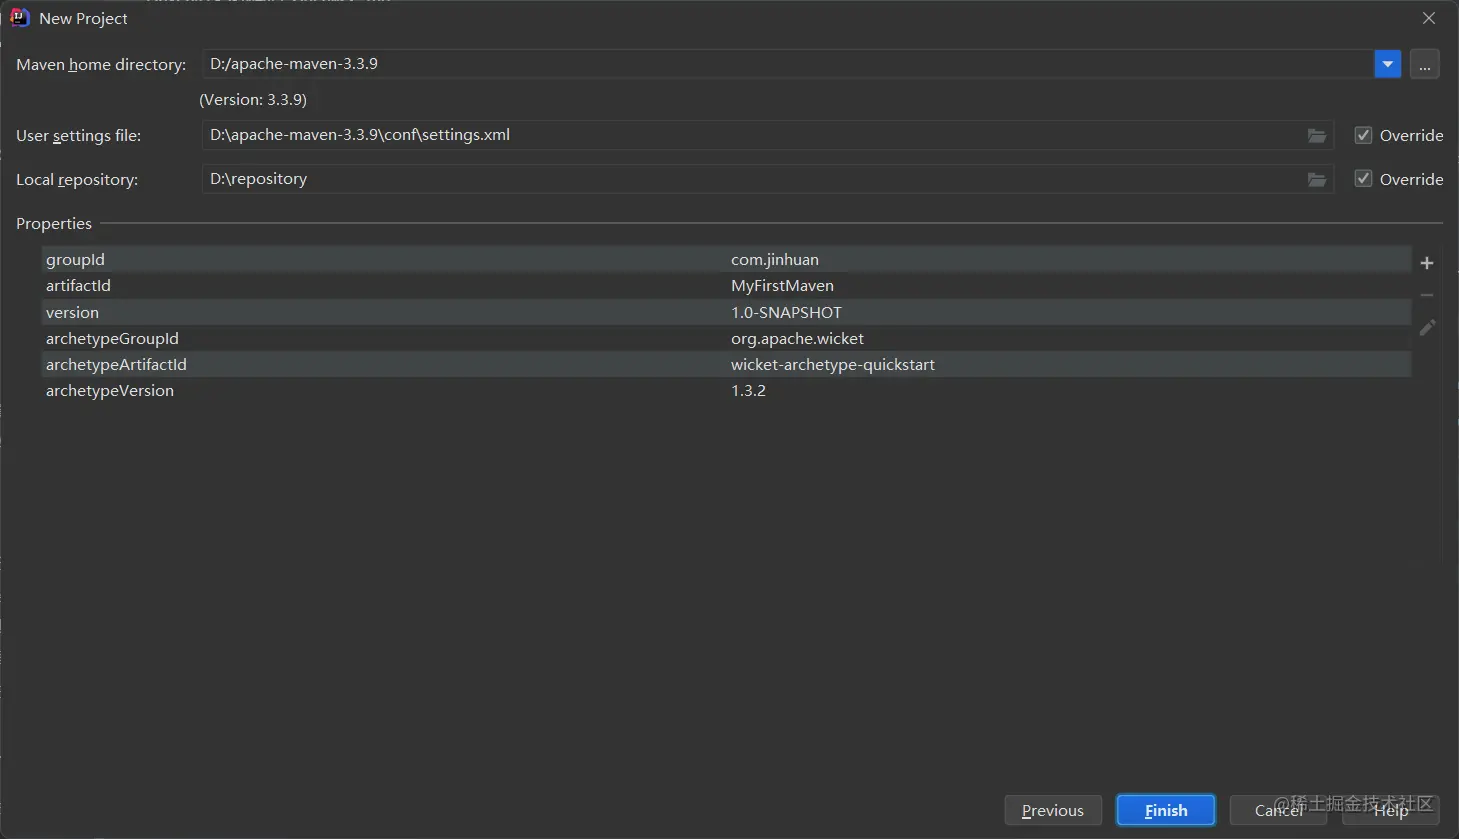Close the New Project dialog
This screenshot has height=839, width=1459.
1429,18
